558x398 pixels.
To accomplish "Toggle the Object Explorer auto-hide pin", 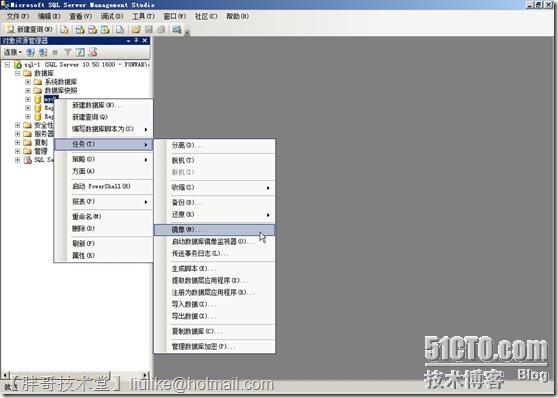I will tap(136, 41).
